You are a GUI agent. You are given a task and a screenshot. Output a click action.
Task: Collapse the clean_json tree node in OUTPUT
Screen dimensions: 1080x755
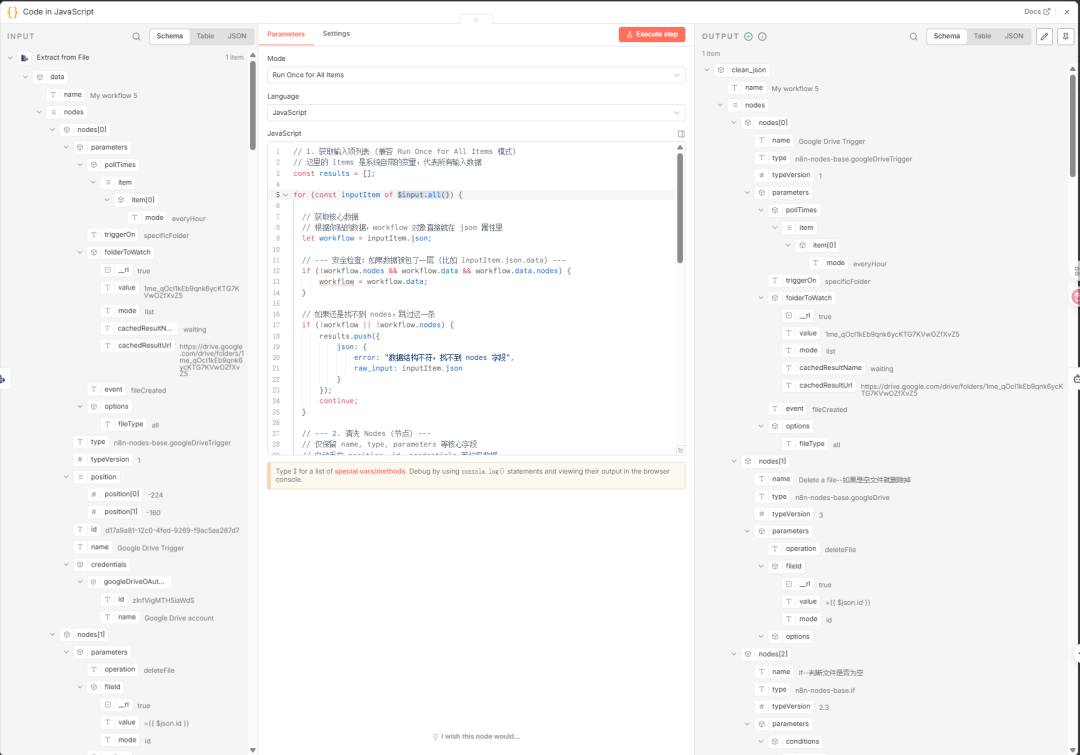[x=708, y=70]
